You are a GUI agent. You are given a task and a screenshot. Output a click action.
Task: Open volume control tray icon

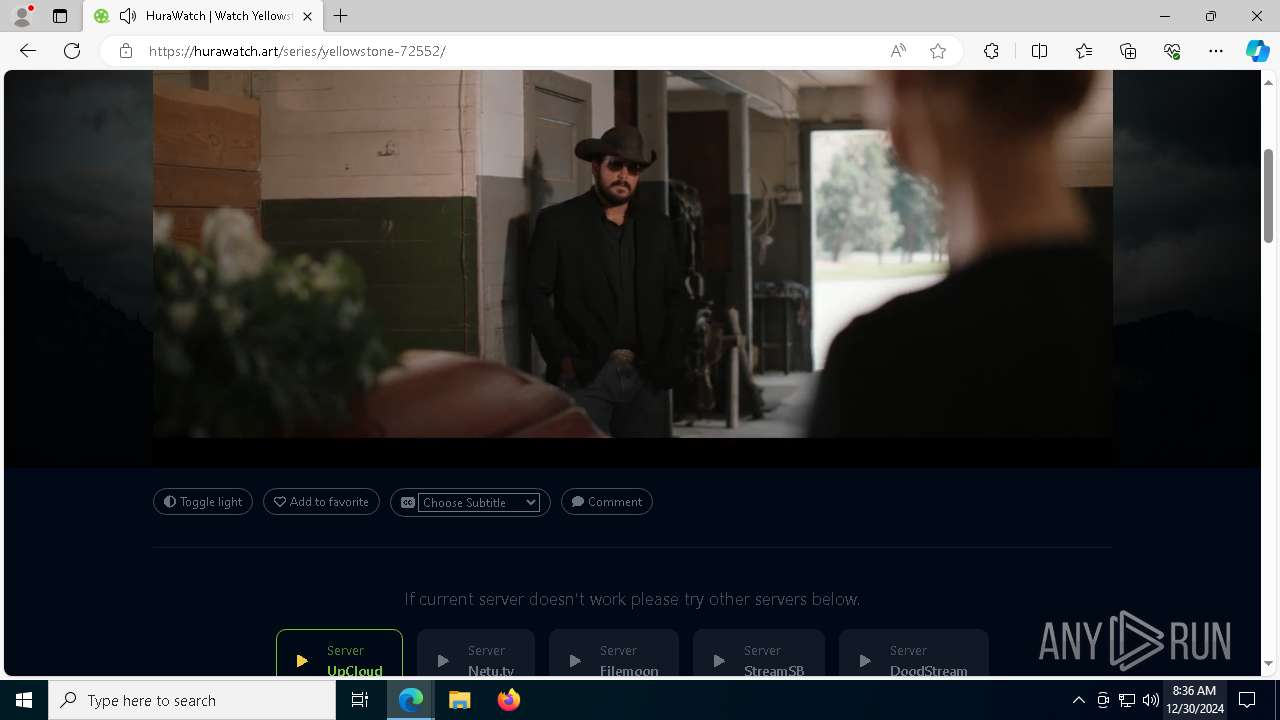(1150, 700)
